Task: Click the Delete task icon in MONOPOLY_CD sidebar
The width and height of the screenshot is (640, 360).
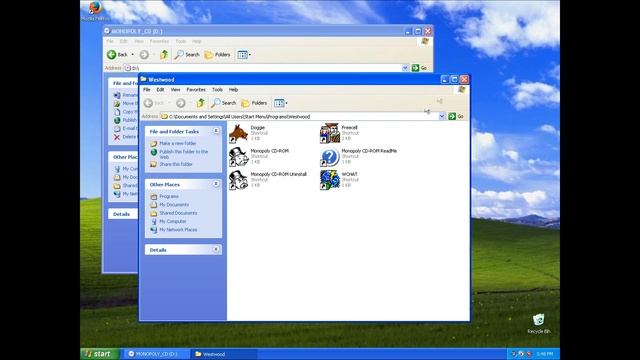Action: [x=117, y=137]
